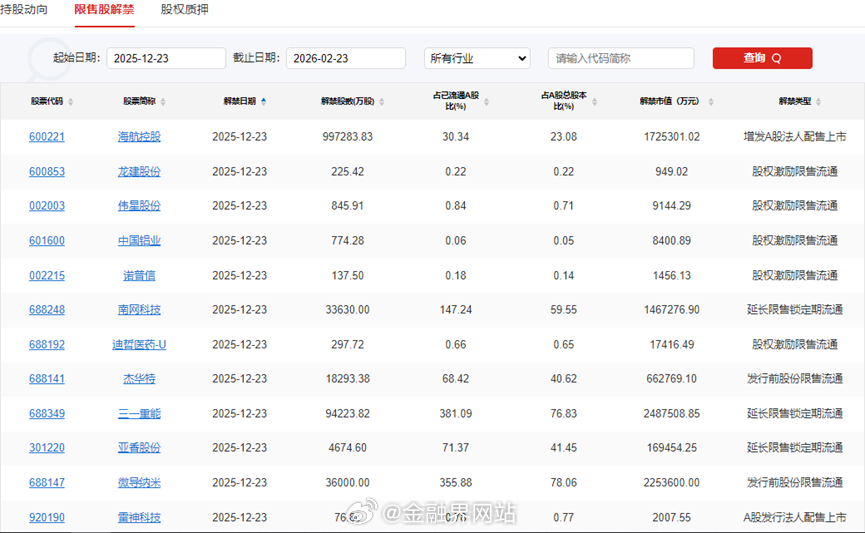
Task: Open 诺普信 stock link
Action: (x=139, y=275)
